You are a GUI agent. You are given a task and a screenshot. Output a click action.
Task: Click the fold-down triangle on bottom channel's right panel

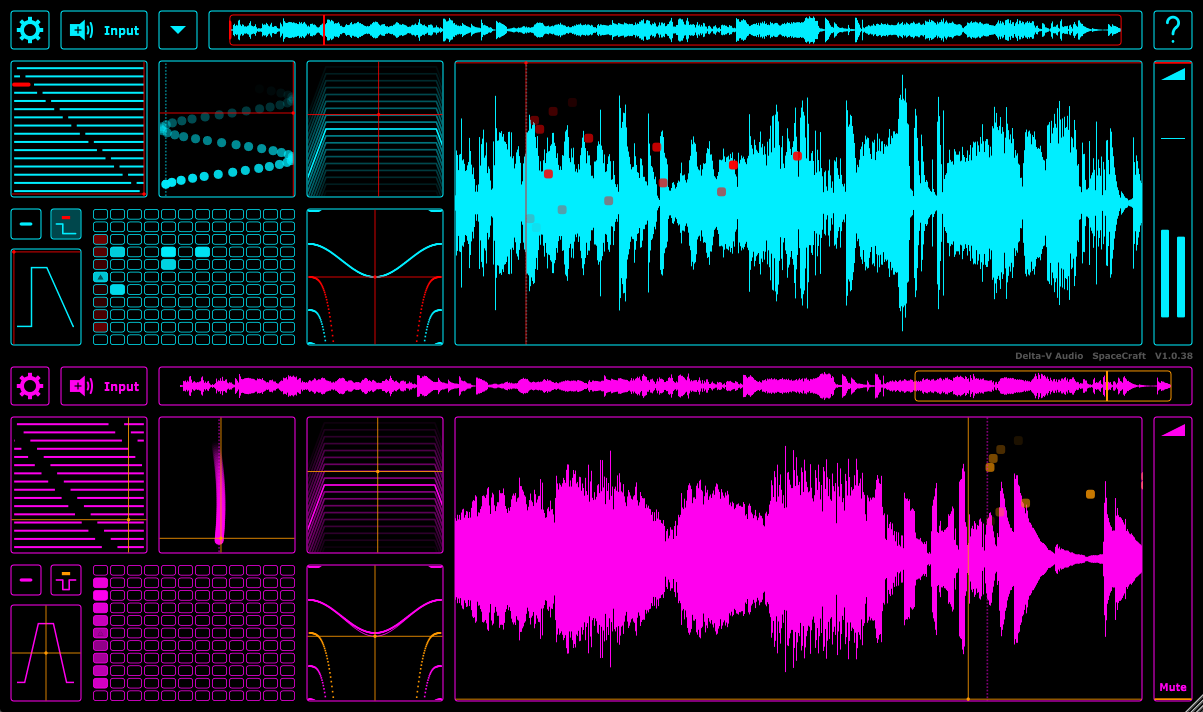pyautogui.click(x=1172, y=433)
